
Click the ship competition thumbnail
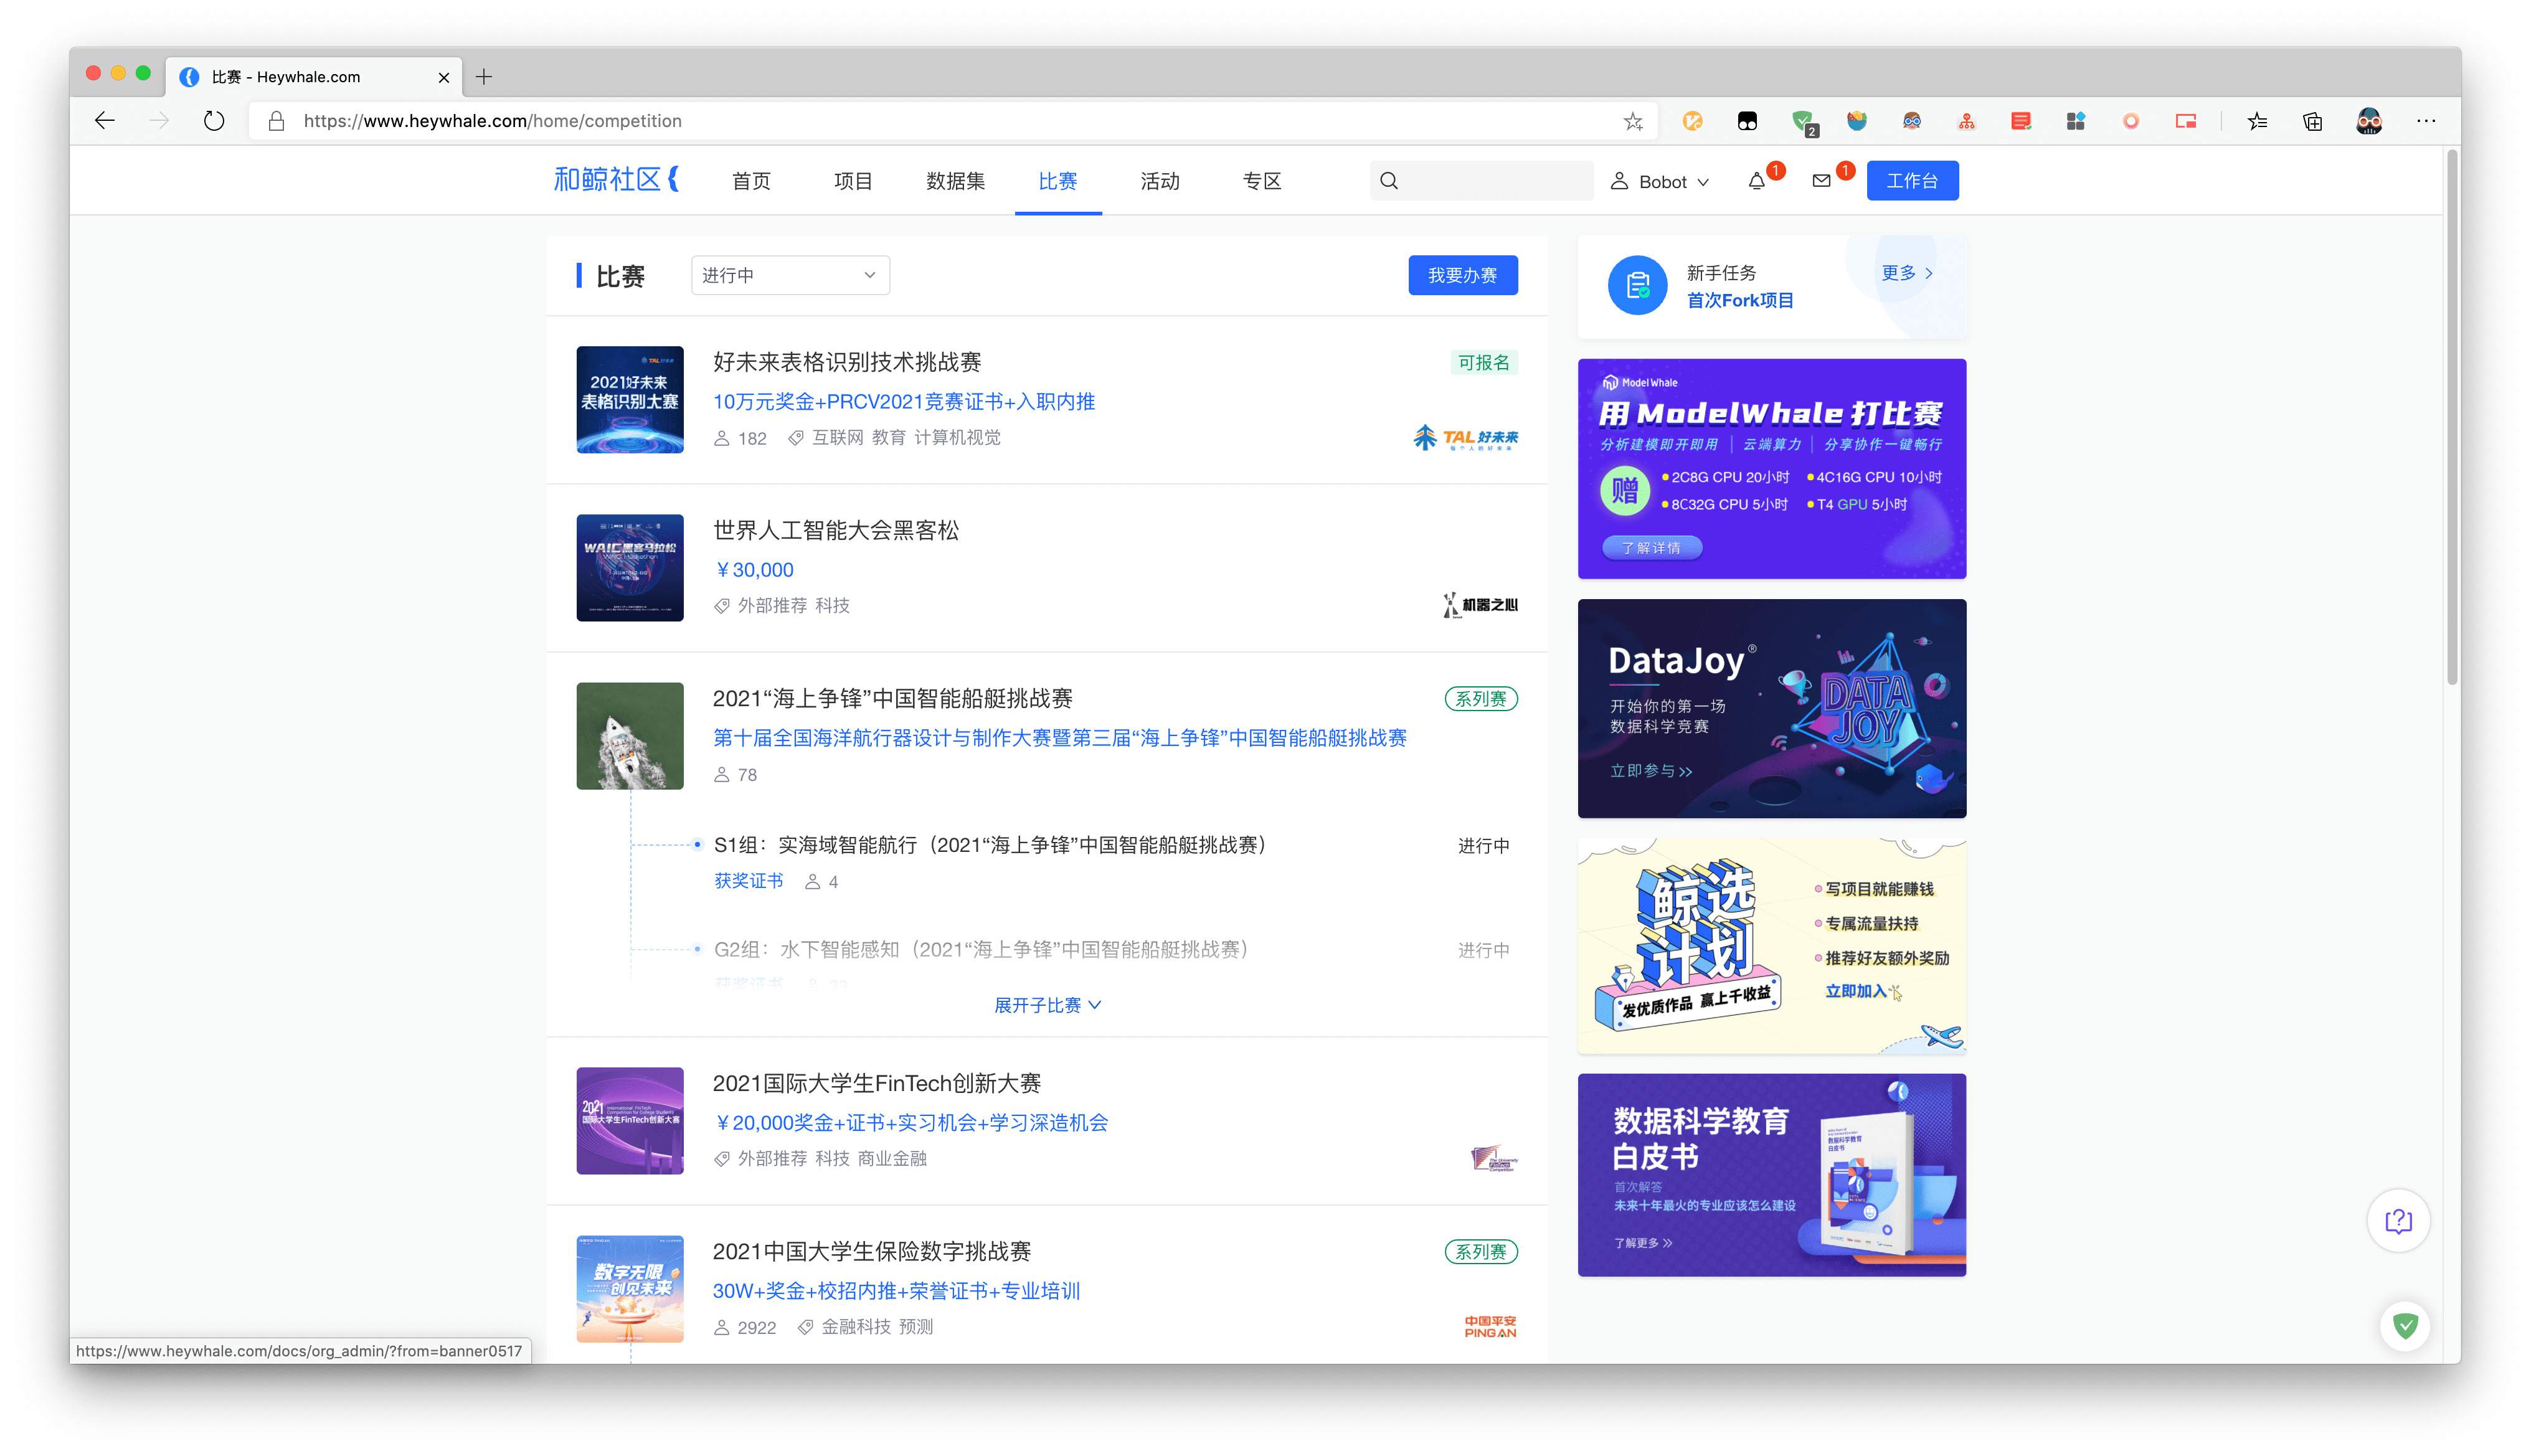coord(630,736)
